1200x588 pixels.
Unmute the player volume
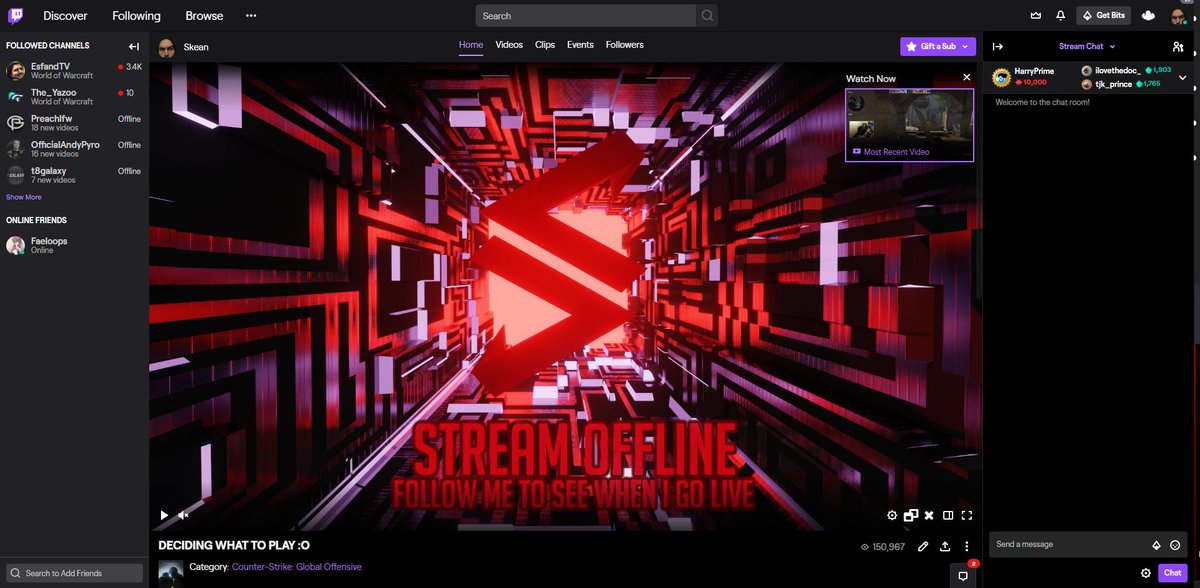184,515
